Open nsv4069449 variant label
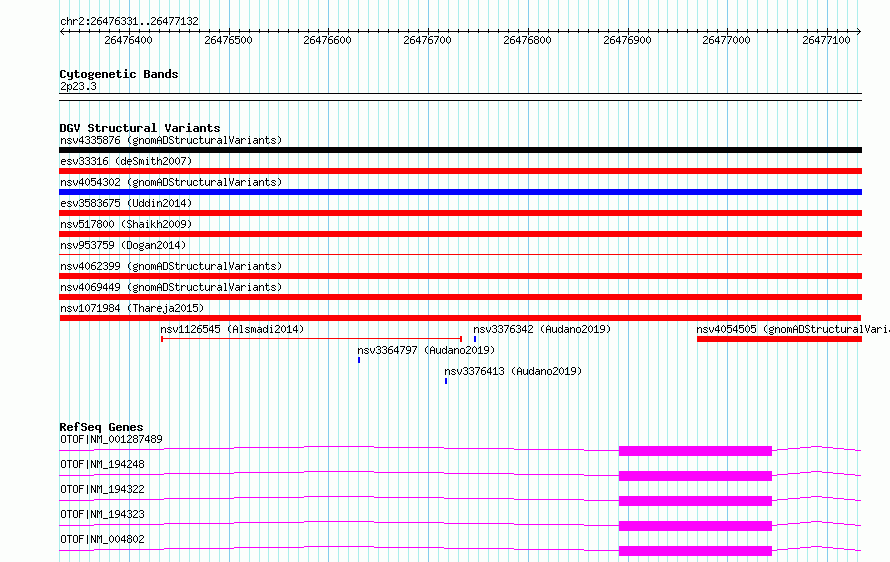 [x=171, y=287]
